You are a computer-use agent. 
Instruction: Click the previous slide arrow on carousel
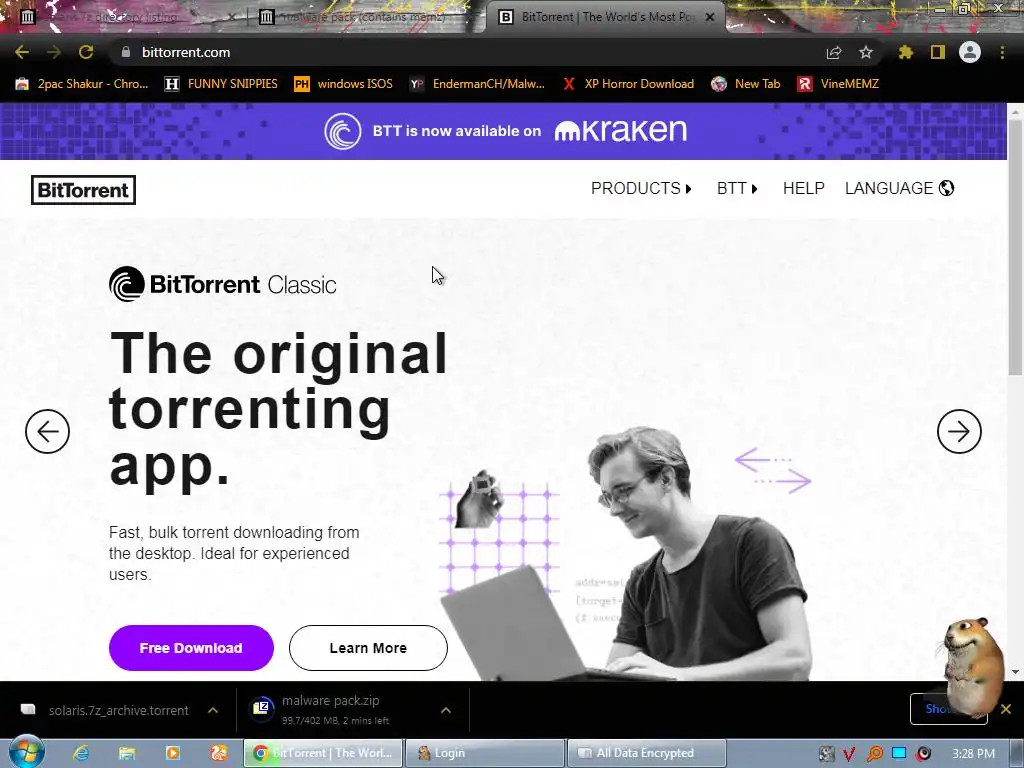tap(47, 431)
